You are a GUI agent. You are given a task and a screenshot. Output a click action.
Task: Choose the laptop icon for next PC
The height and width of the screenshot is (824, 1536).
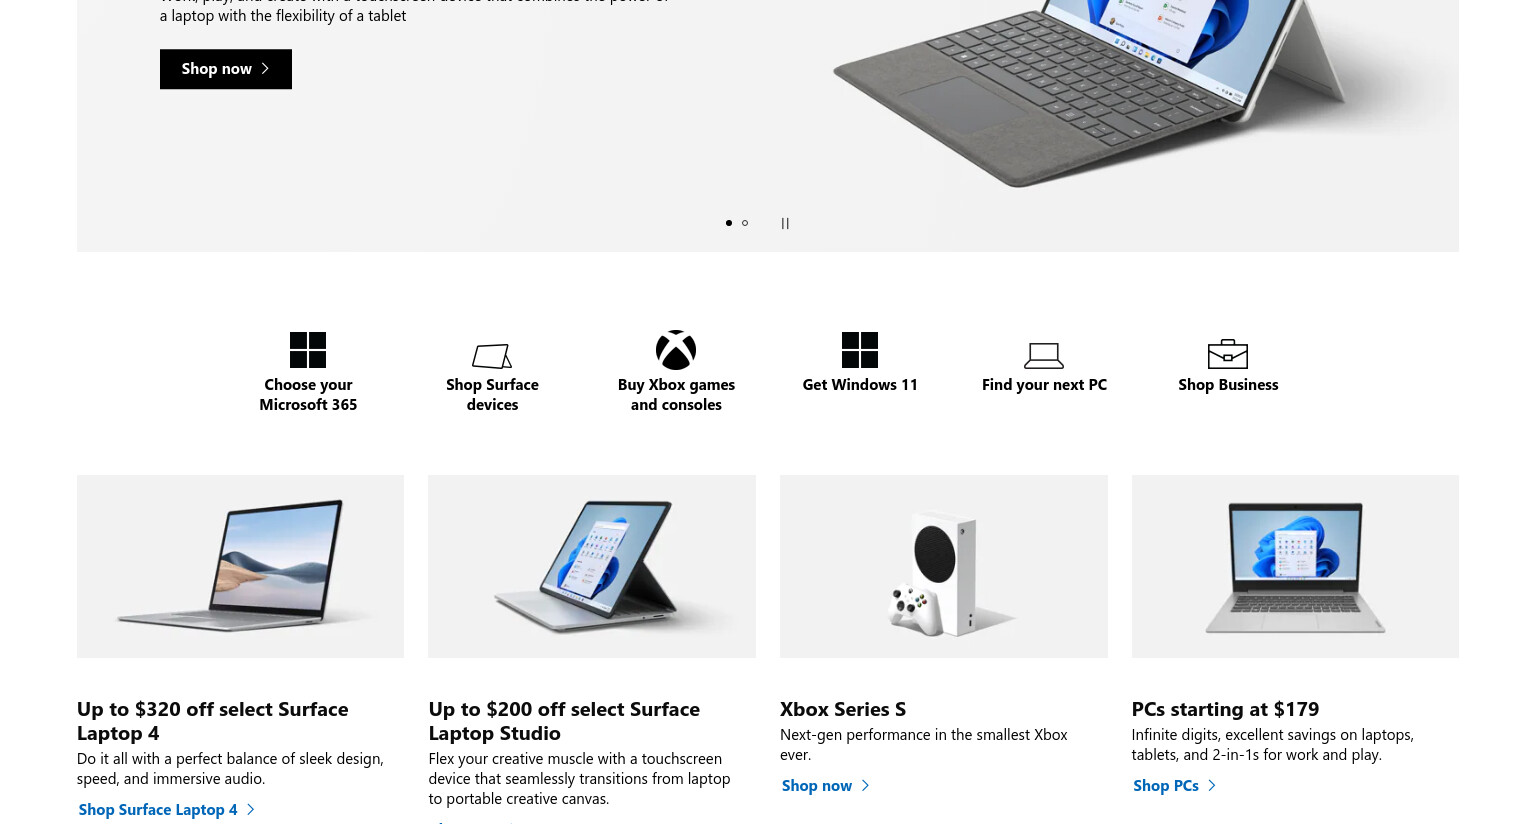(x=1044, y=356)
